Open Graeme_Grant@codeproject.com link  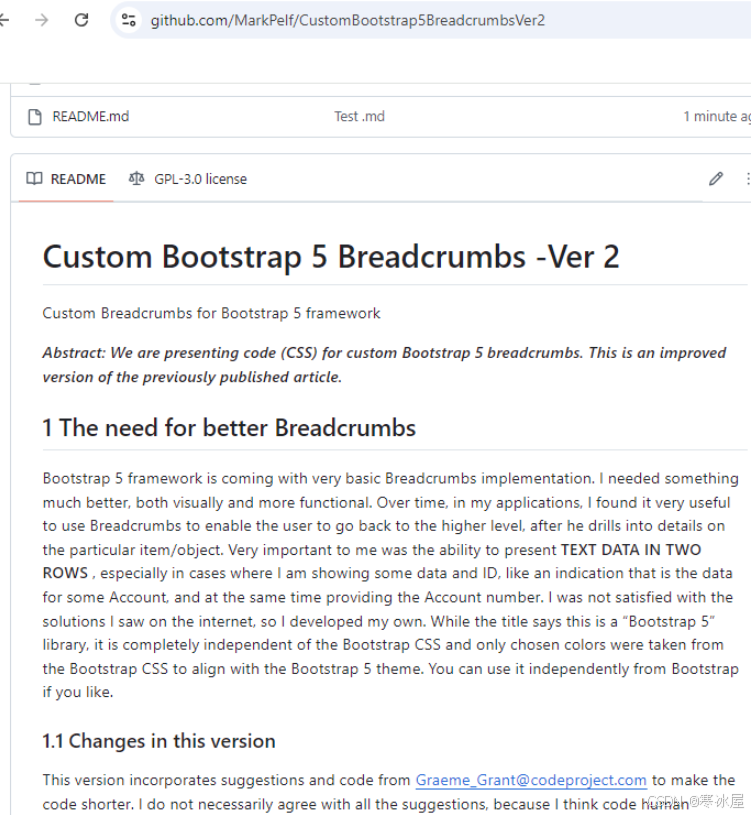pos(531,780)
